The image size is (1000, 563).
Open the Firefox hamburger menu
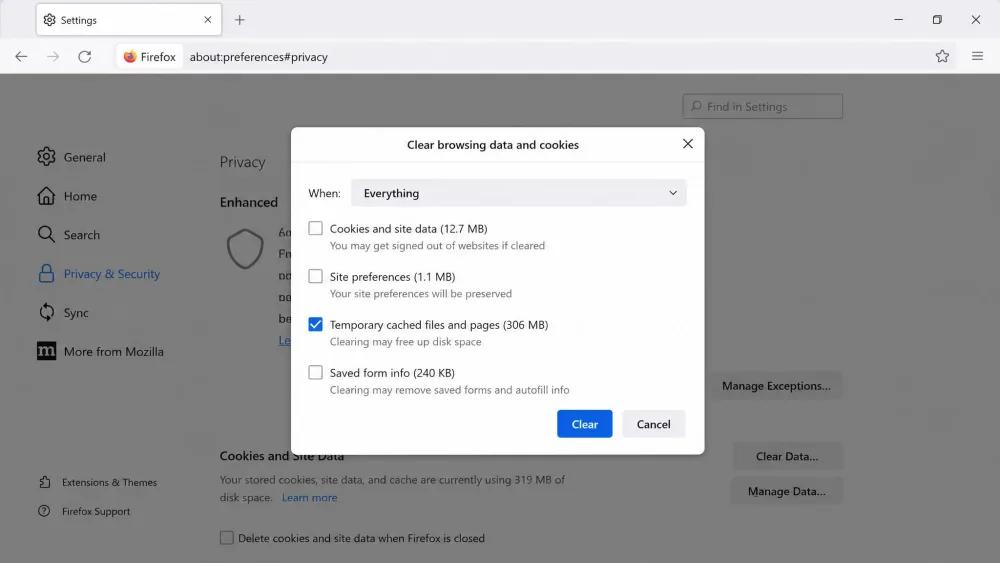[977, 56]
